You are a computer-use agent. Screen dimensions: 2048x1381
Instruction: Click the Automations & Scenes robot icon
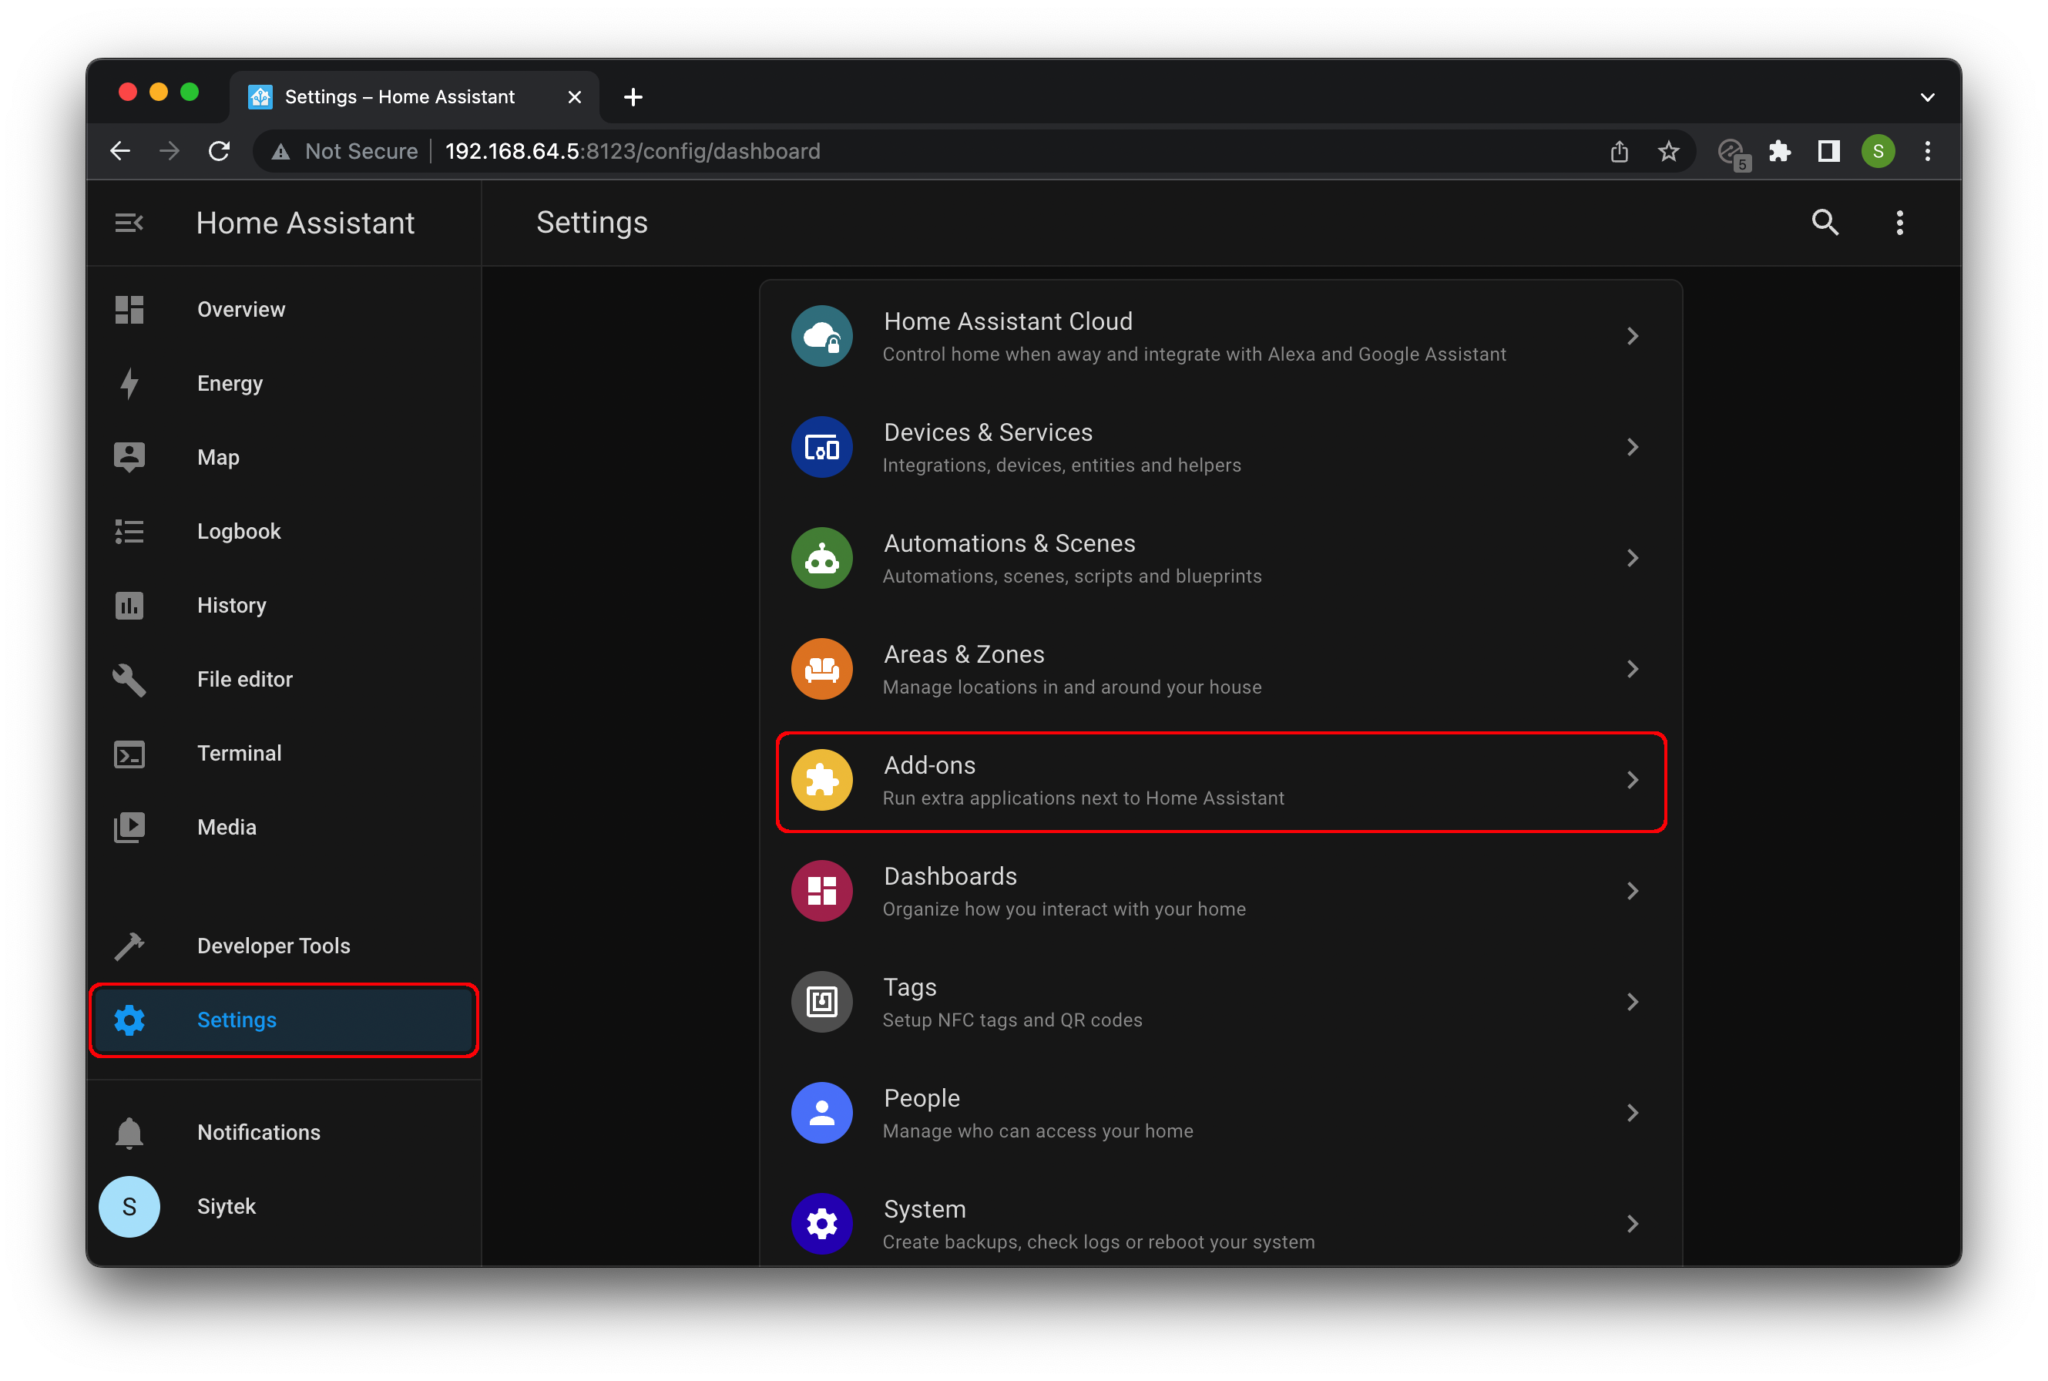click(x=821, y=558)
